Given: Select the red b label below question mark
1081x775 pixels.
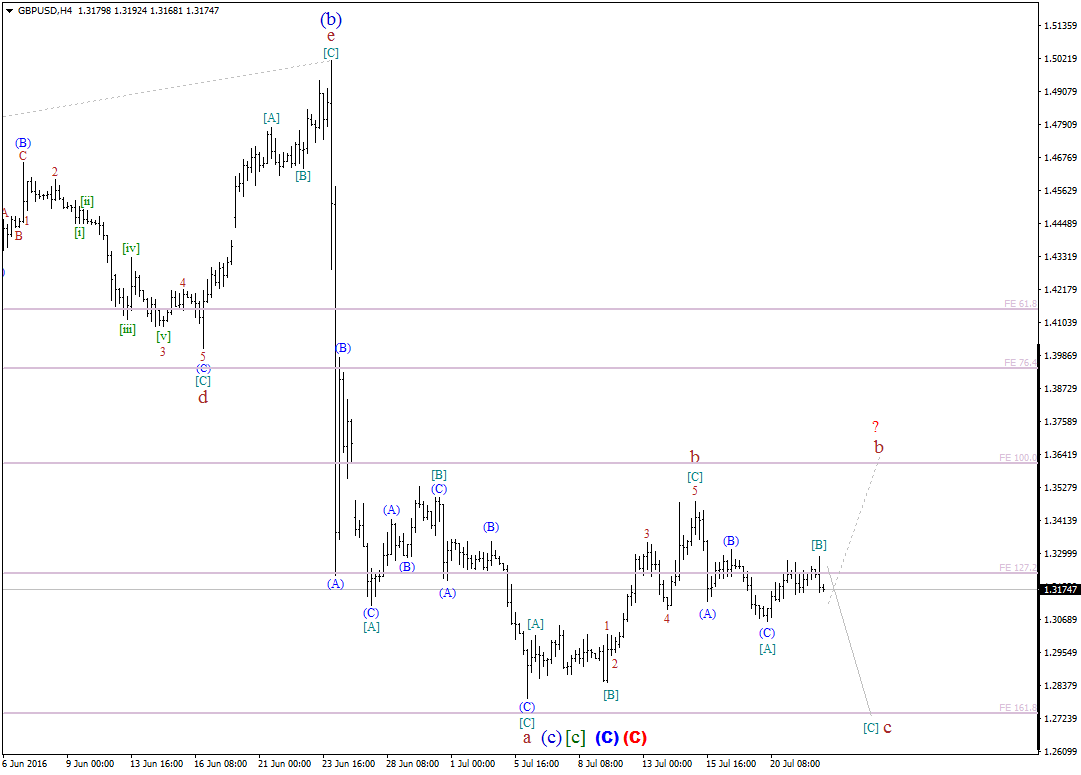Looking at the screenshot, I should pyautogui.click(x=879, y=447).
